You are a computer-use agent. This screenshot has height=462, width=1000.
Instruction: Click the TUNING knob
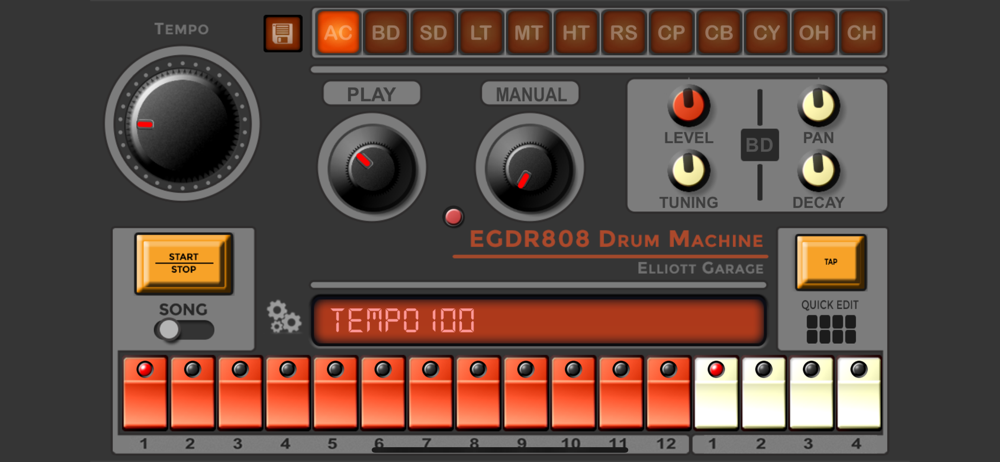(x=689, y=171)
